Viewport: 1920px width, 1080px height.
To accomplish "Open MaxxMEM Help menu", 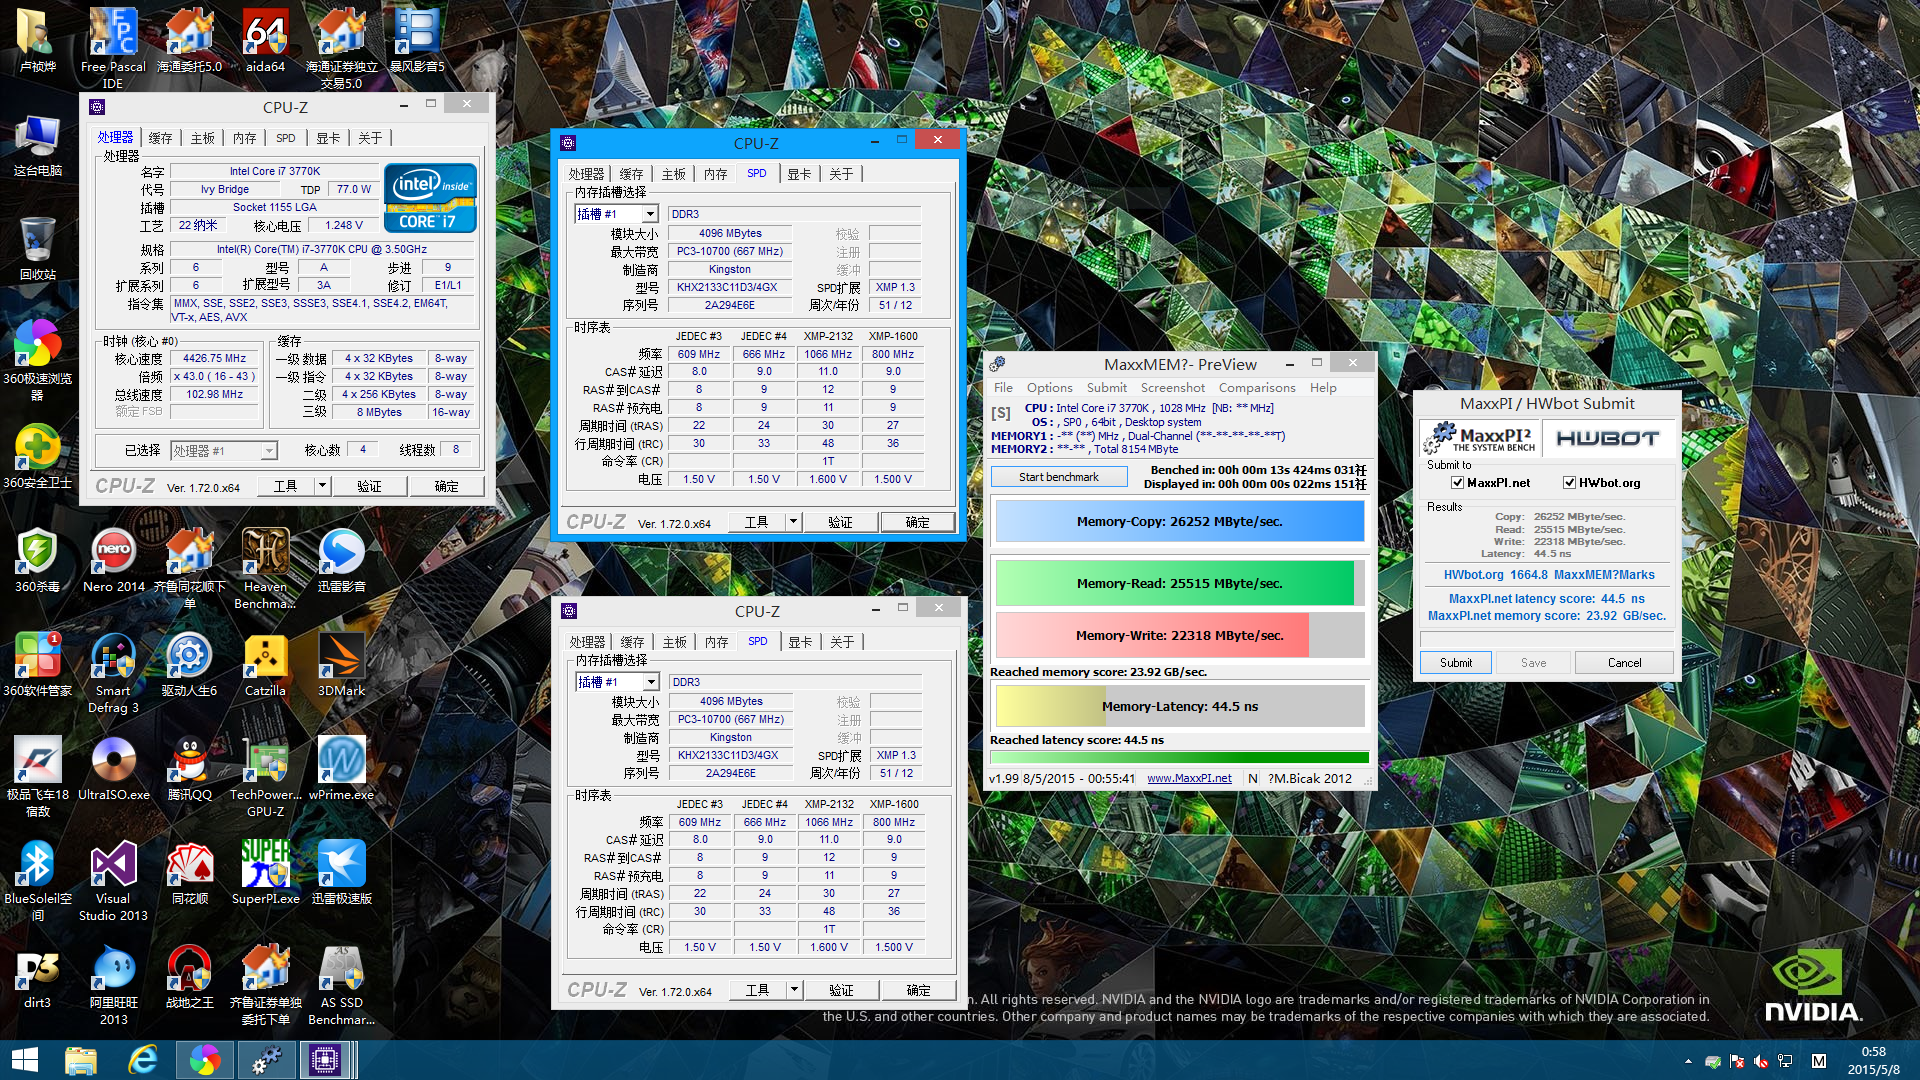I will pyautogui.click(x=1323, y=388).
